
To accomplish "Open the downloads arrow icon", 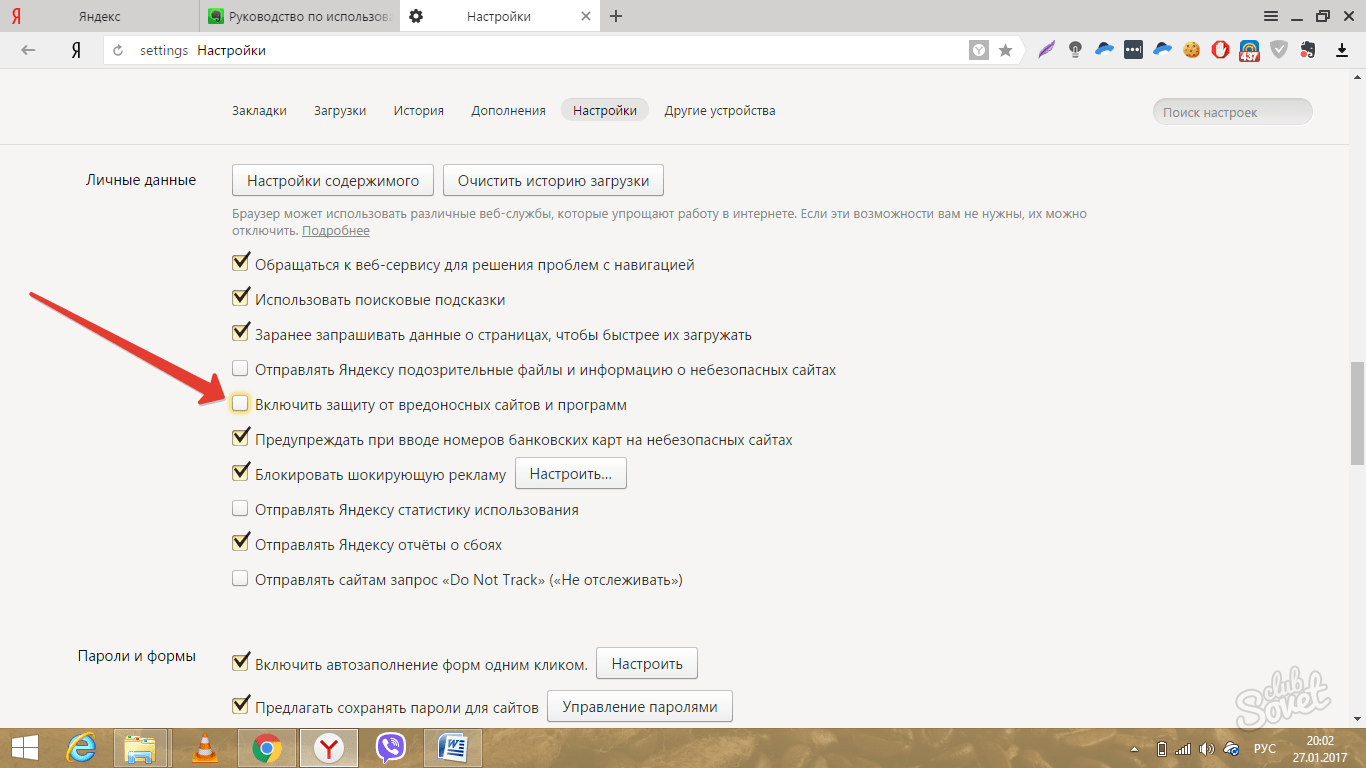I will point(1343,50).
